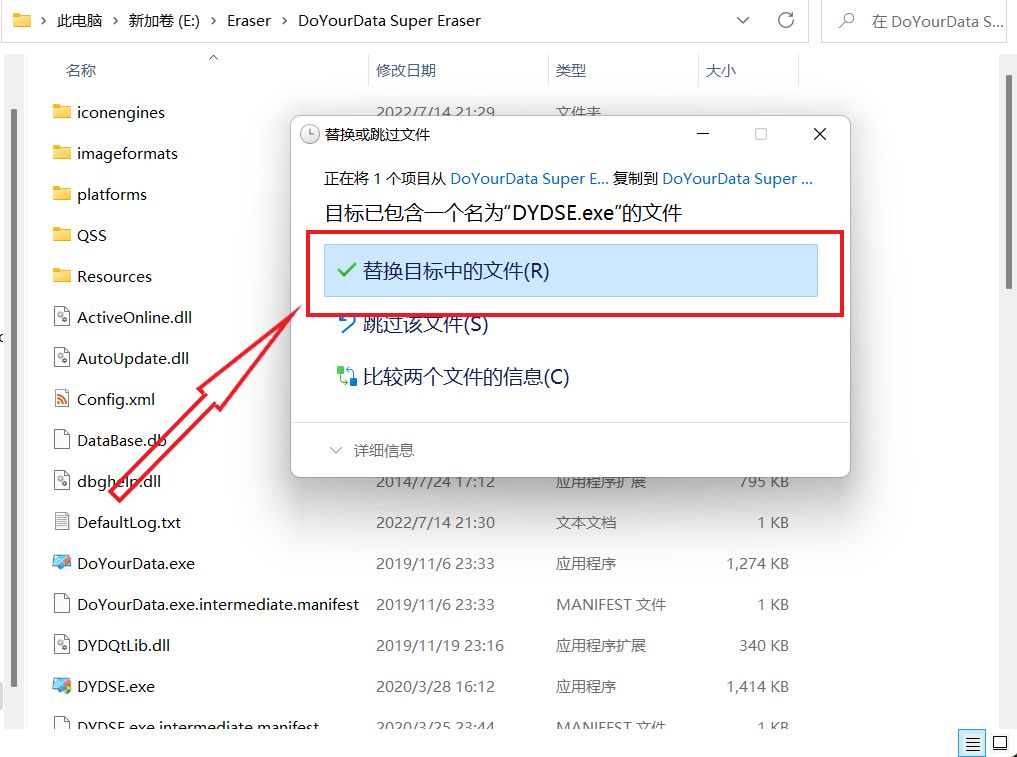Screen dimensions: 1017x757
Task: Click the skip arrow icon in dialog
Action: (346, 323)
